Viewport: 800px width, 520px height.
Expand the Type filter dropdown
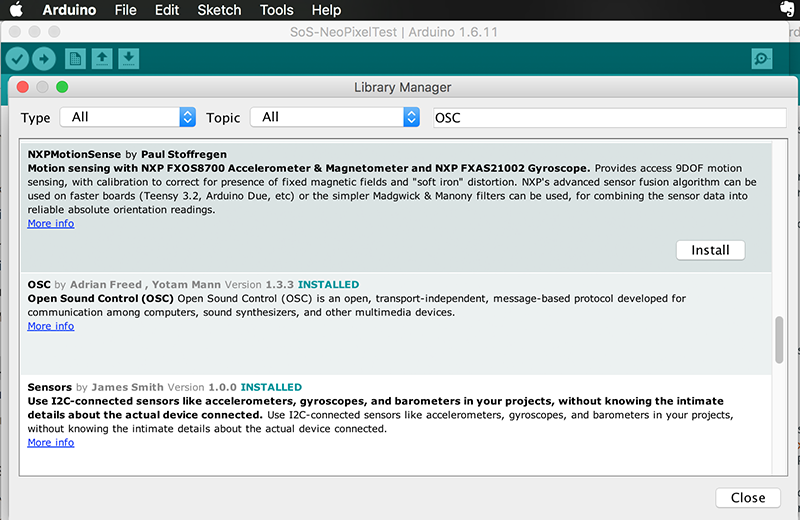(128, 117)
